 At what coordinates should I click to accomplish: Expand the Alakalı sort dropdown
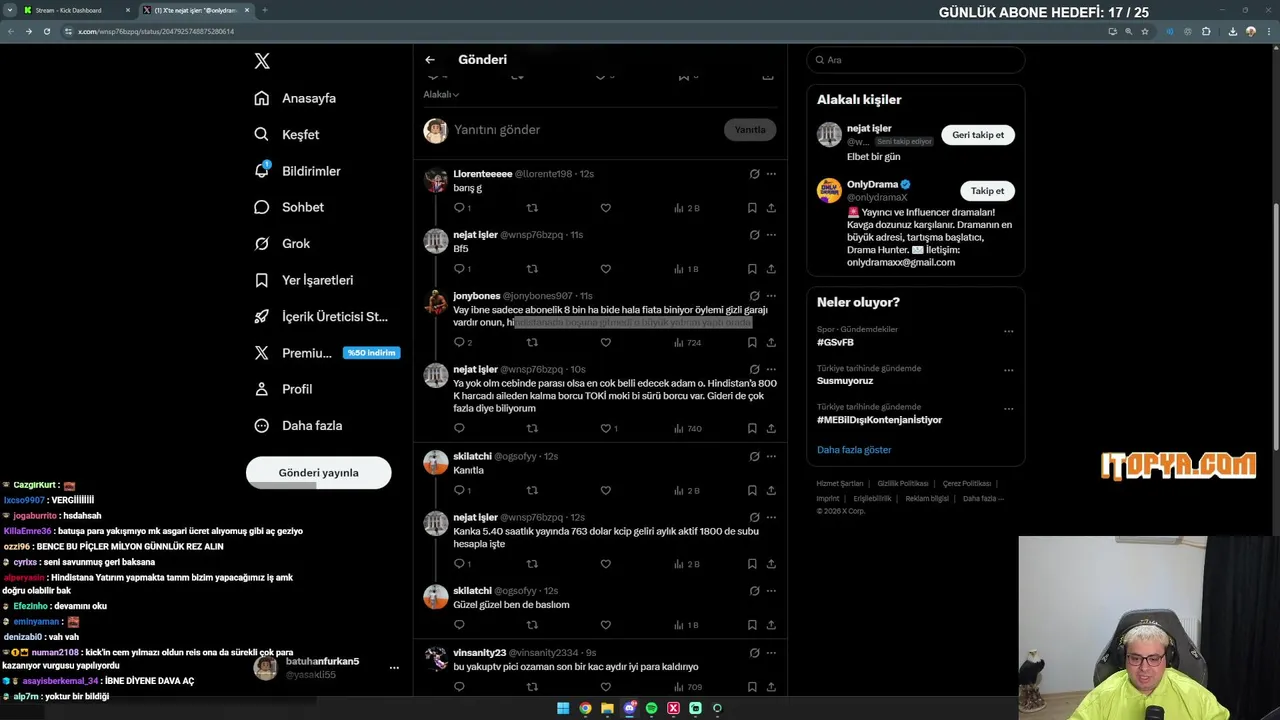tap(441, 94)
